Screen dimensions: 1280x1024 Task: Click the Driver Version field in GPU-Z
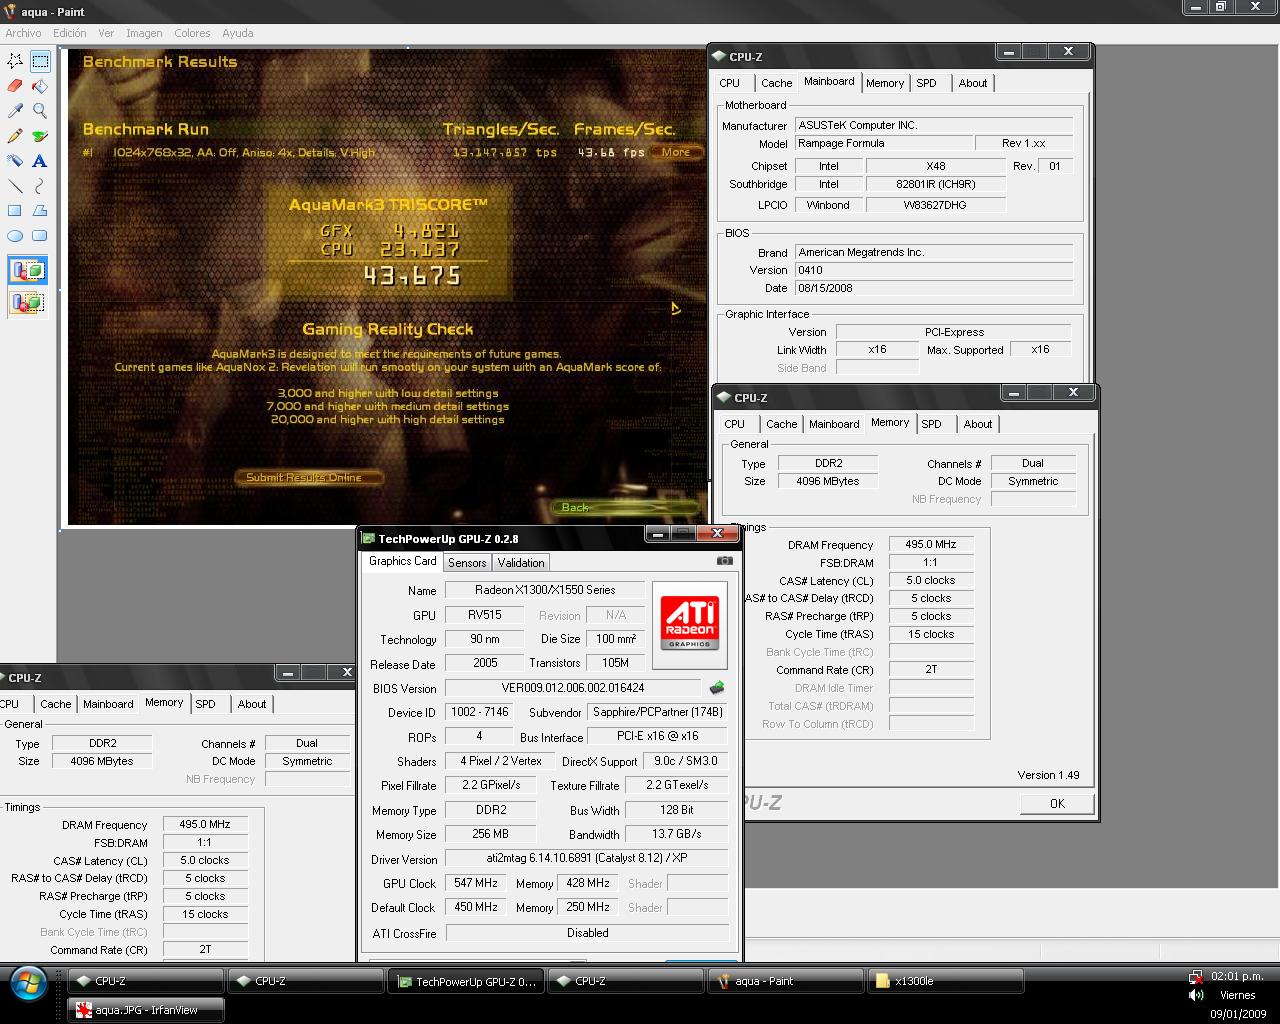coord(587,858)
